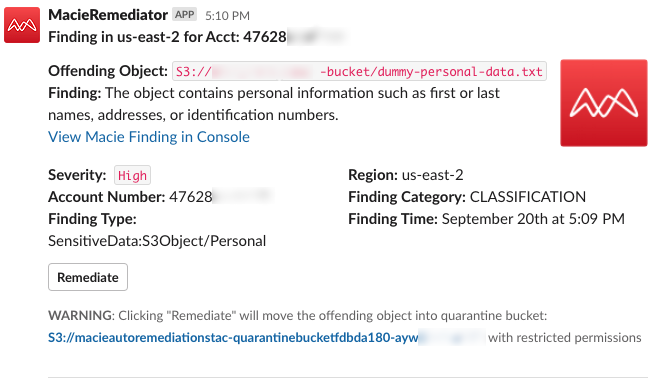Click the Severity label
This screenshot has height=386, width=658.
[x=77, y=175]
